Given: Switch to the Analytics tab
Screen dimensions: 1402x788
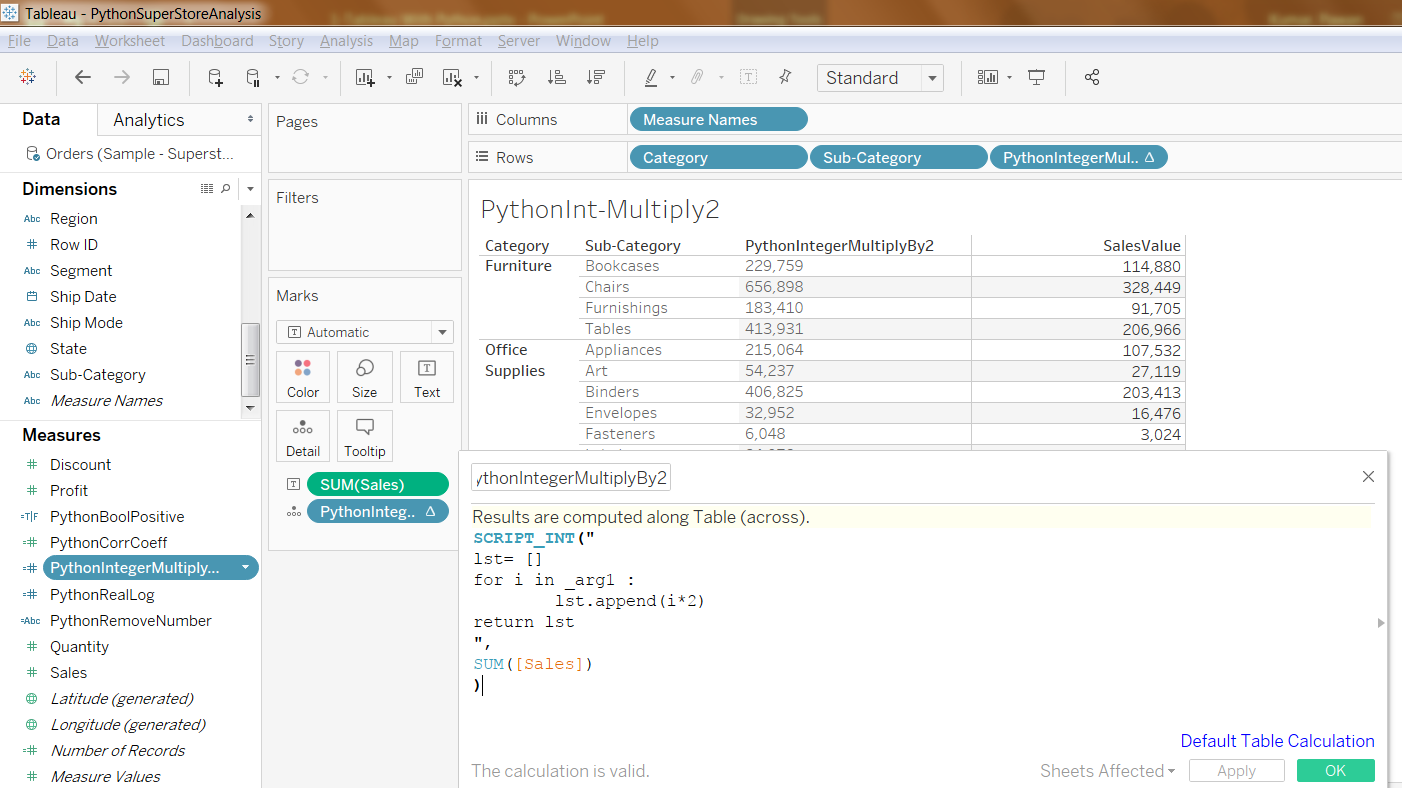Looking at the screenshot, I should tap(149, 120).
